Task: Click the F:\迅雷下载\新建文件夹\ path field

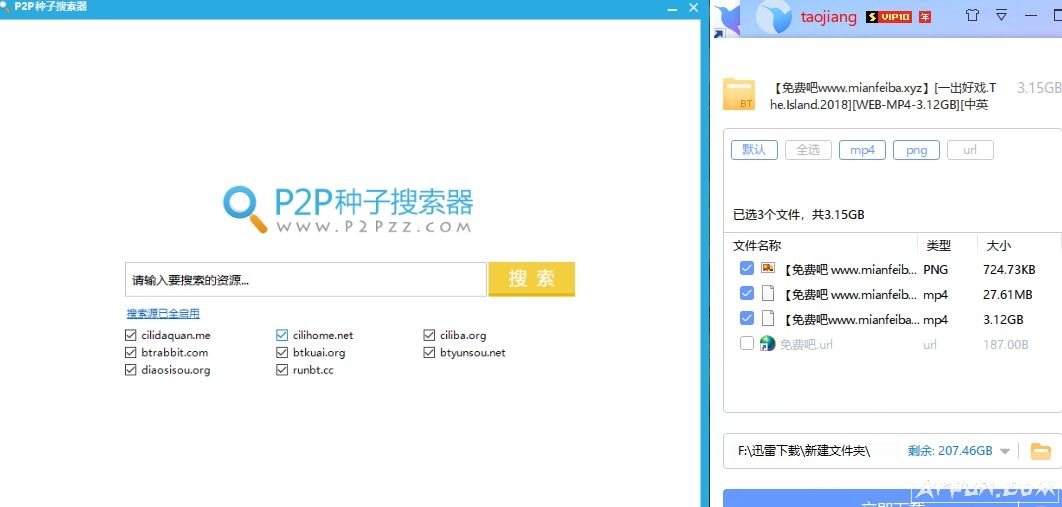Action: [x=805, y=451]
